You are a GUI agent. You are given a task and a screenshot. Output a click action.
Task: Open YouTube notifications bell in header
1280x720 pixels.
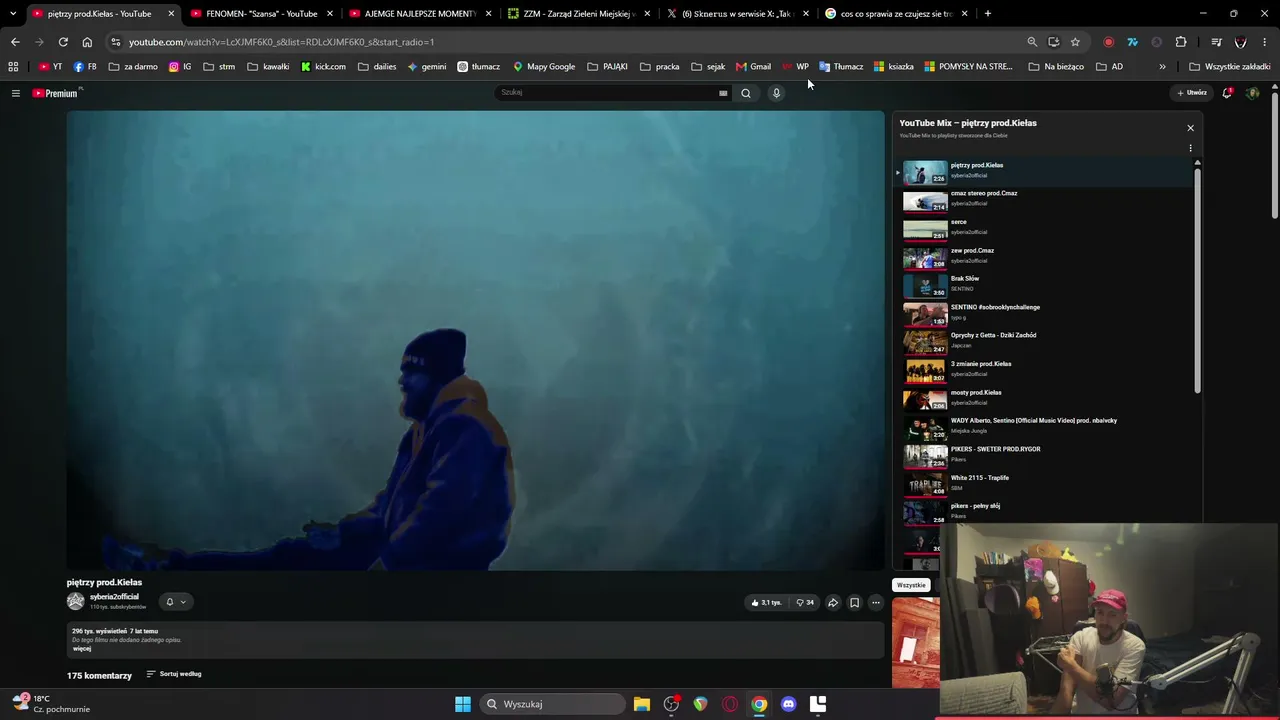click(1227, 93)
